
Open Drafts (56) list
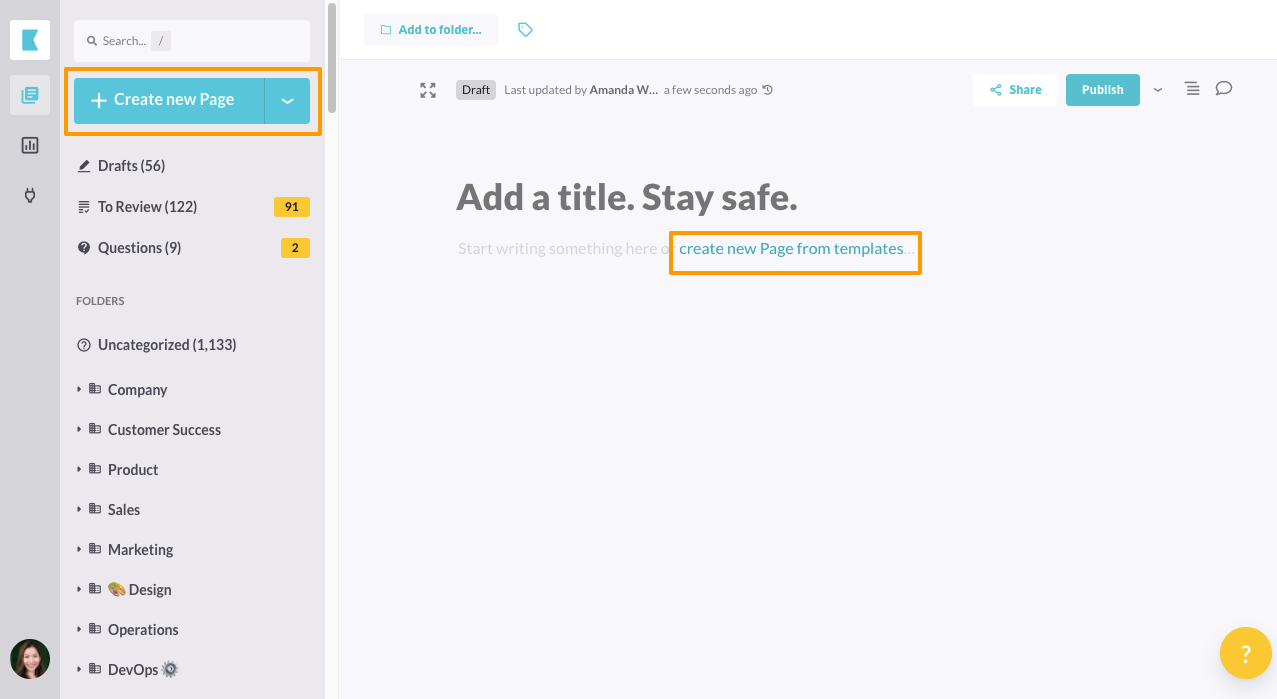[x=131, y=166]
